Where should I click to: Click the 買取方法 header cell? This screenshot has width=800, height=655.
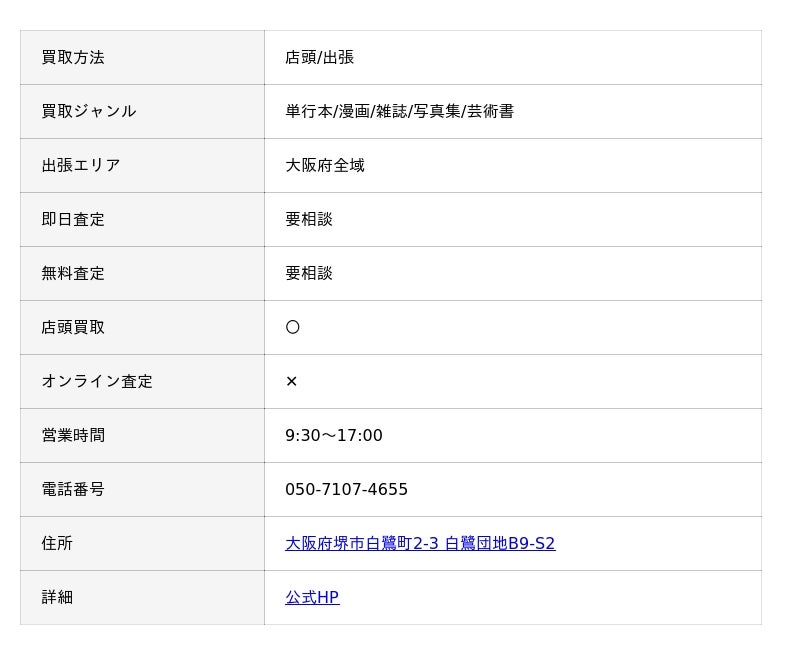(x=142, y=58)
